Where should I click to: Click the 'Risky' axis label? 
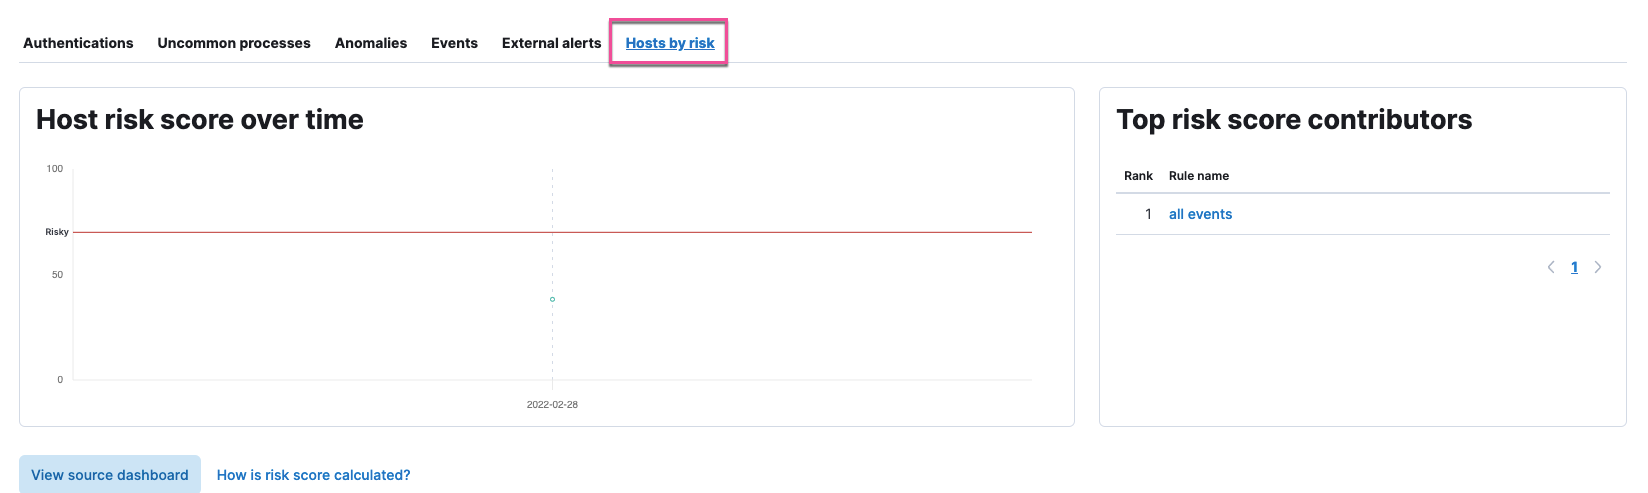[57, 232]
